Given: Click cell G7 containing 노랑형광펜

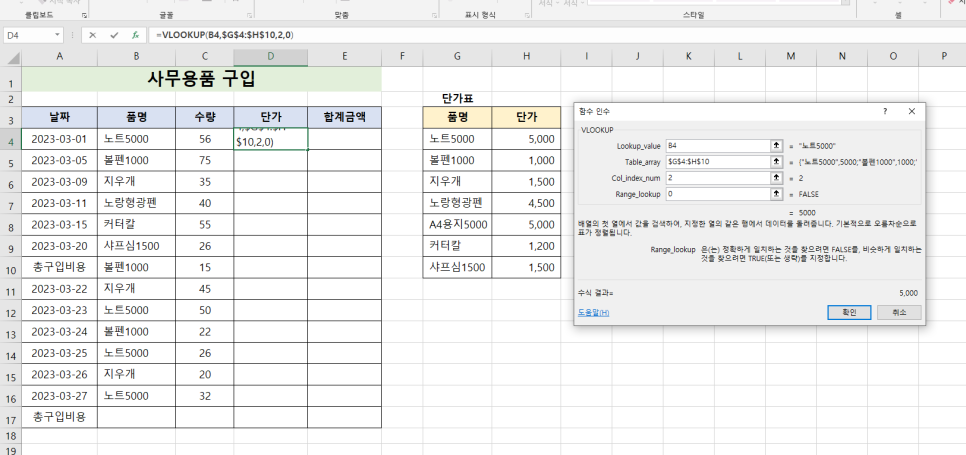Looking at the screenshot, I should point(457,203).
